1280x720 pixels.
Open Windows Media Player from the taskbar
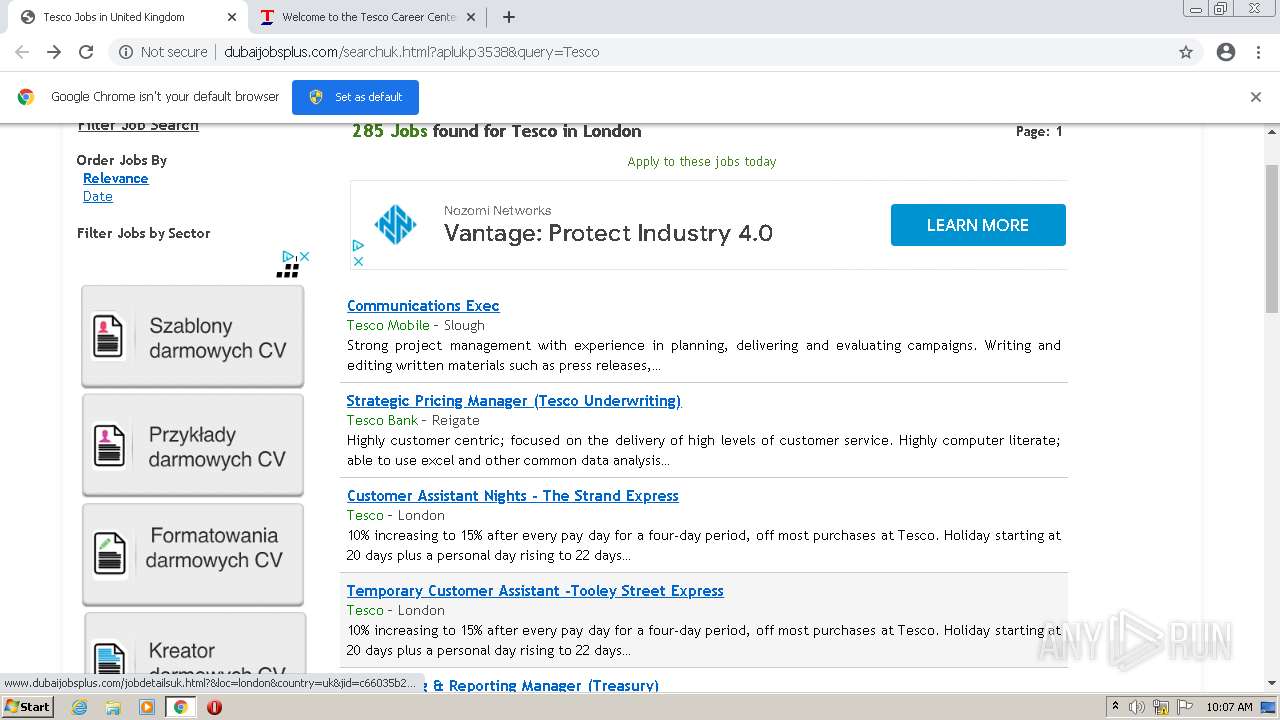tap(147, 707)
